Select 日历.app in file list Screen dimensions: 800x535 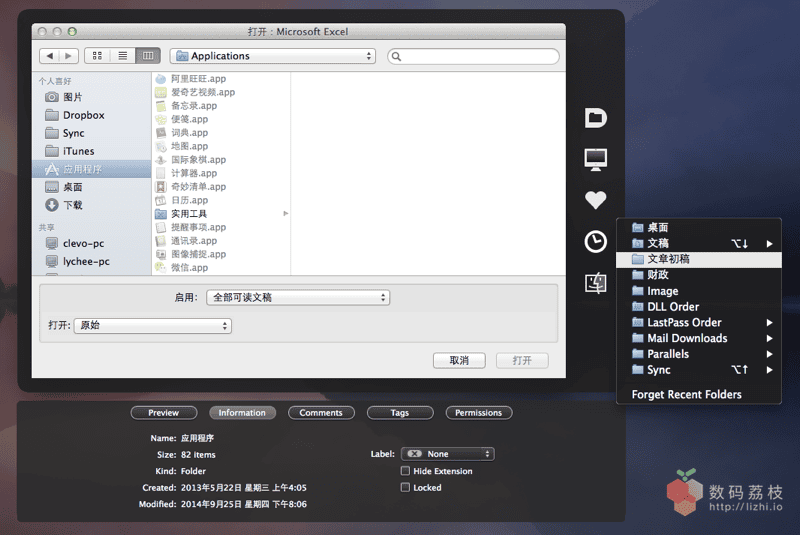(222, 200)
